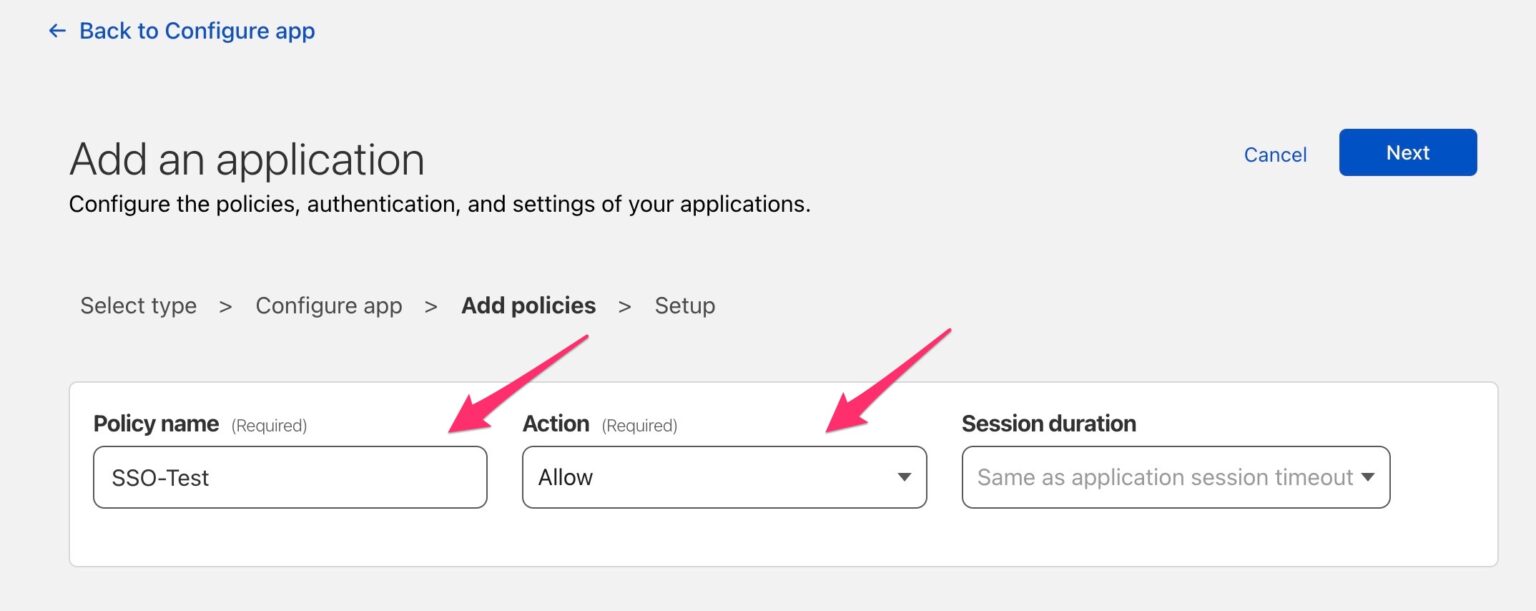1536x611 pixels.
Task: Click the back arrow icon
Action: click(x=57, y=31)
